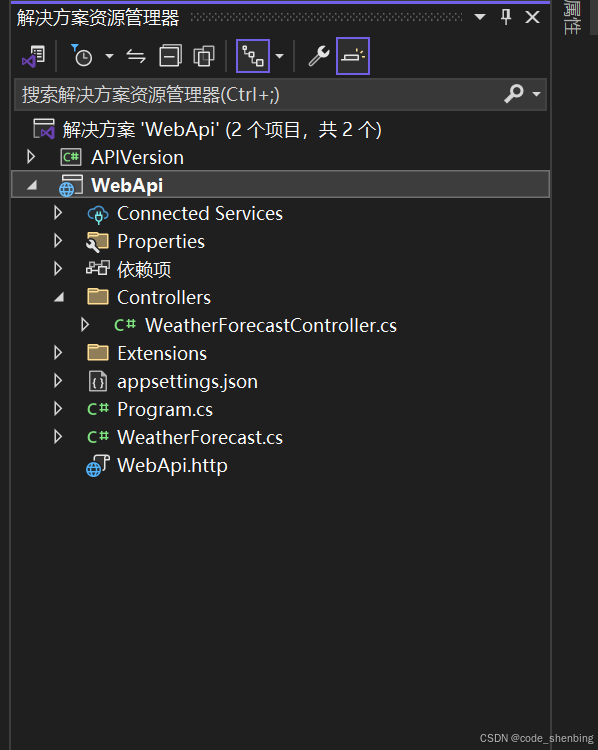Click the Controllers folder icon
The height and width of the screenshot is (750, 598).
(98, 296)
